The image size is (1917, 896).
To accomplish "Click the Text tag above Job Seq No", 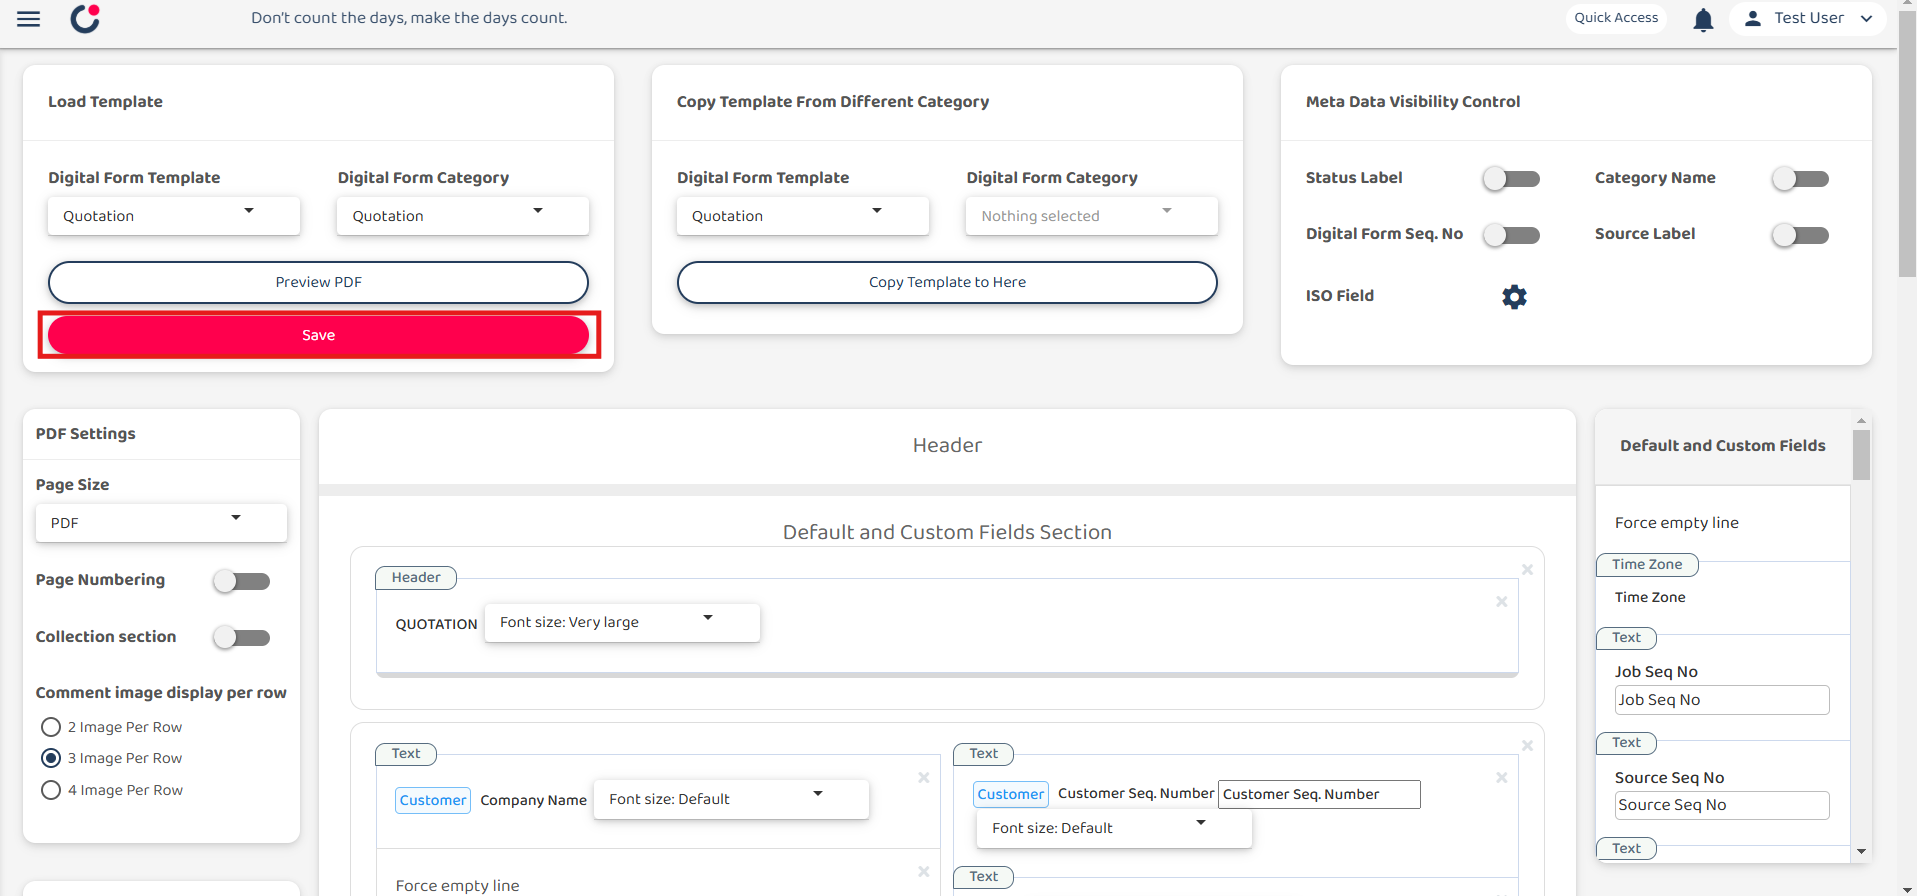I will pyautogui.click(x=1627, y=638).
